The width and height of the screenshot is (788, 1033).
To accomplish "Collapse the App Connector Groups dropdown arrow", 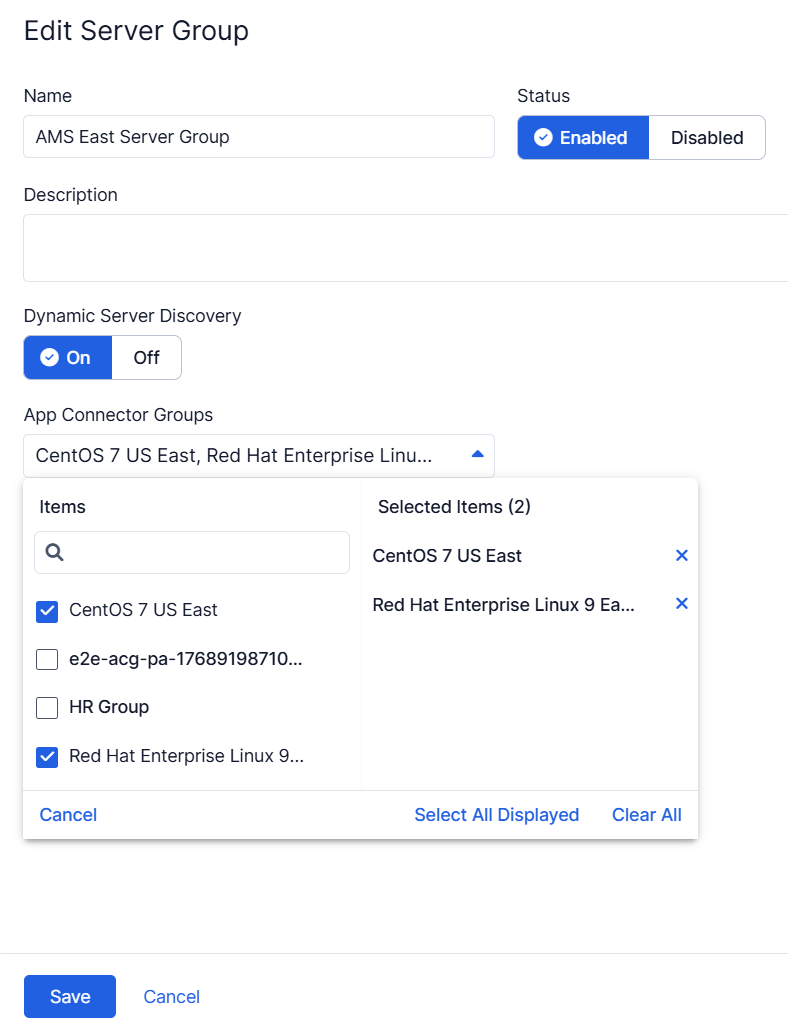I will pyautogui.click(x=478, y=454).
